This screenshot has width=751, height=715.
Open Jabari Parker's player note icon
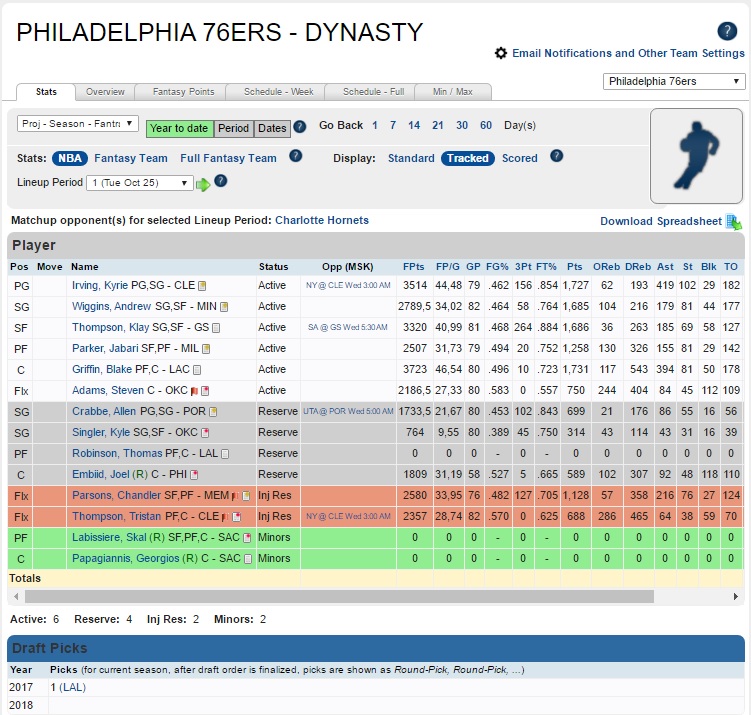[206, 349]
